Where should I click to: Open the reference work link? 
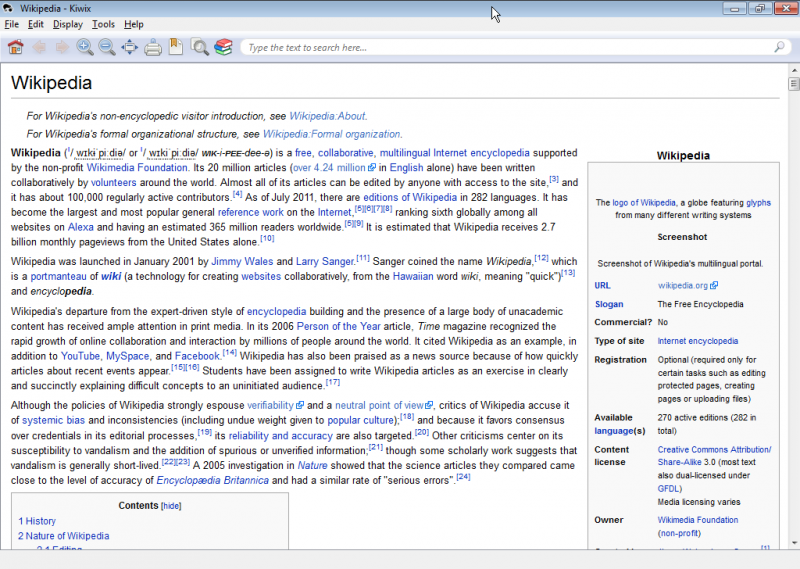[x=251, y=212]
